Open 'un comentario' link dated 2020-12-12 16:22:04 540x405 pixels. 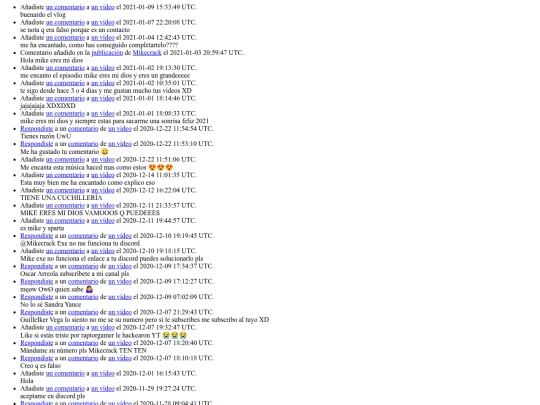(65, 190)
